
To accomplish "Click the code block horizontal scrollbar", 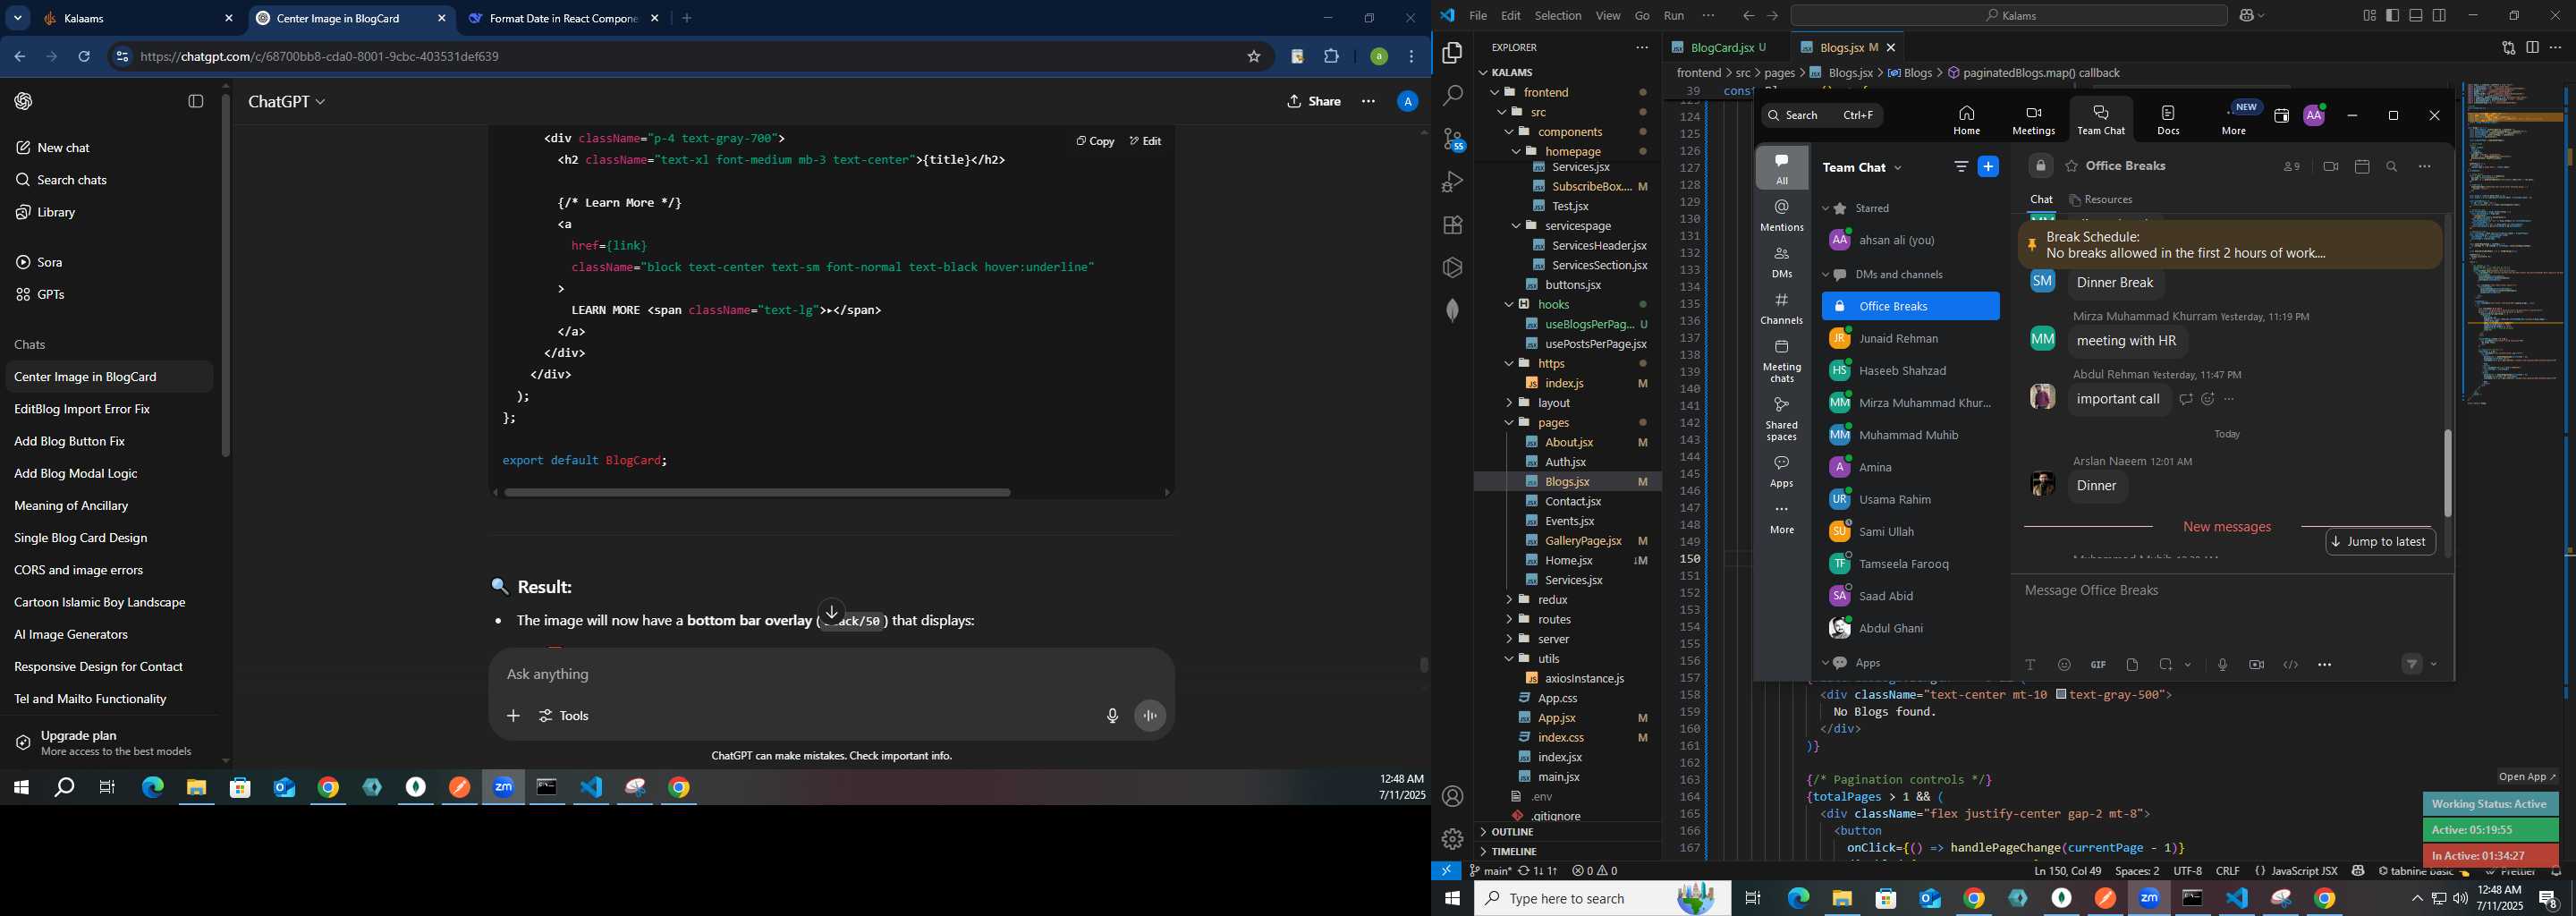I will pyautogui.click(x=757, y=493).
